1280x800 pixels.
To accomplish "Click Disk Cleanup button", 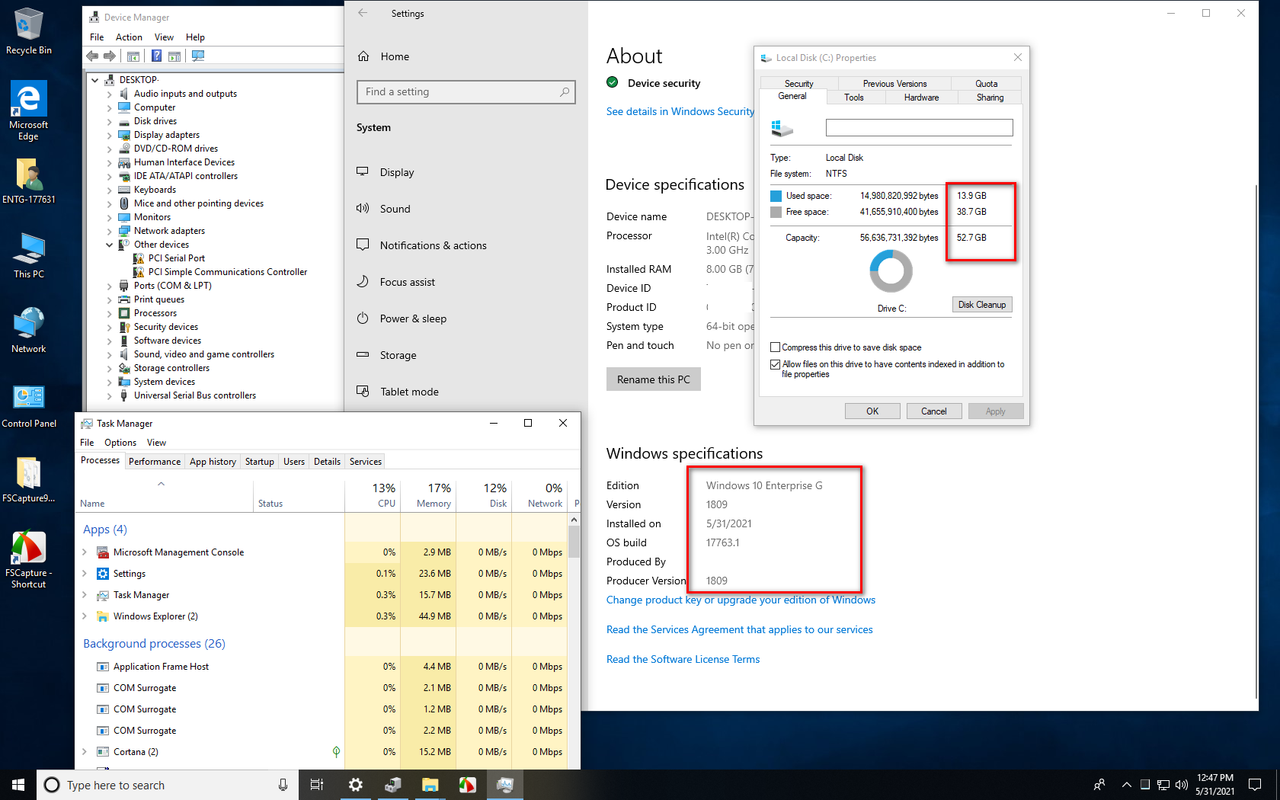I will (982, 304).
